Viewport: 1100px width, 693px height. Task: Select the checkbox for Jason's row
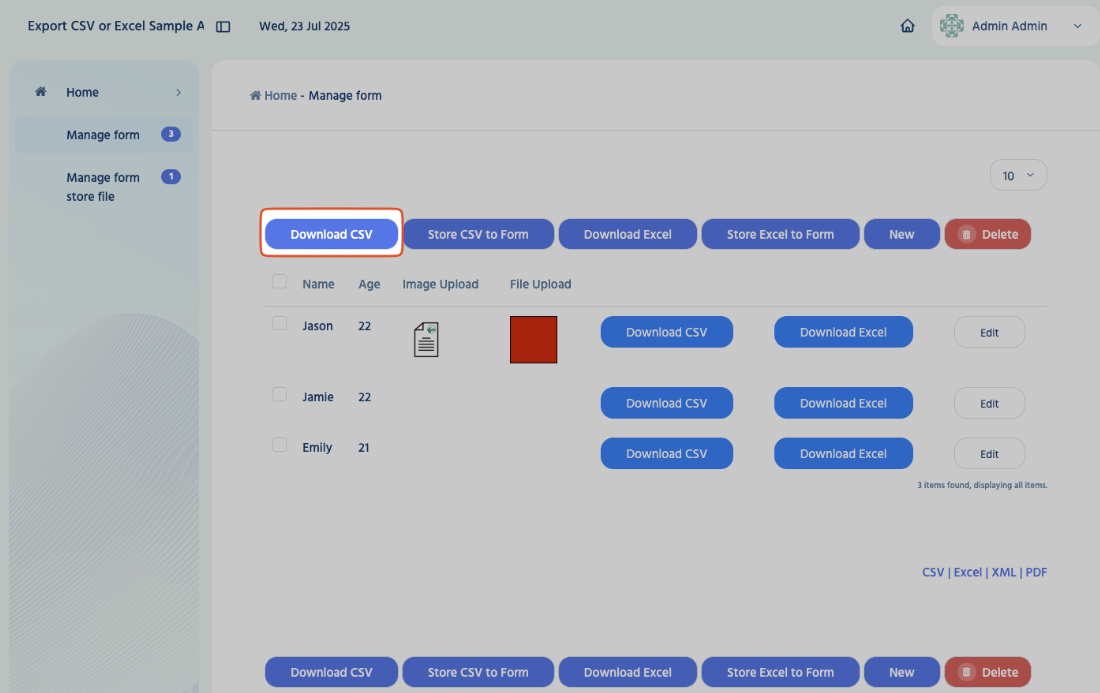tap(279, 323)
